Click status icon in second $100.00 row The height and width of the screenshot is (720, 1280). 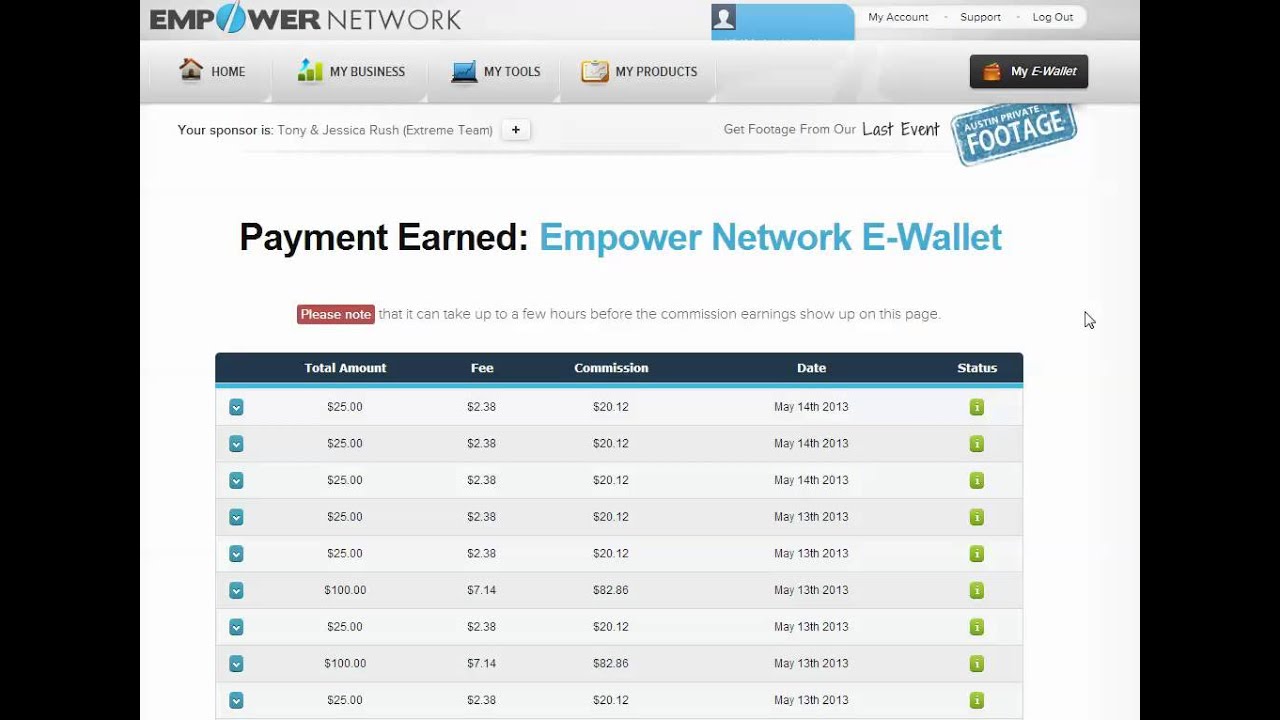pos(977,664)
